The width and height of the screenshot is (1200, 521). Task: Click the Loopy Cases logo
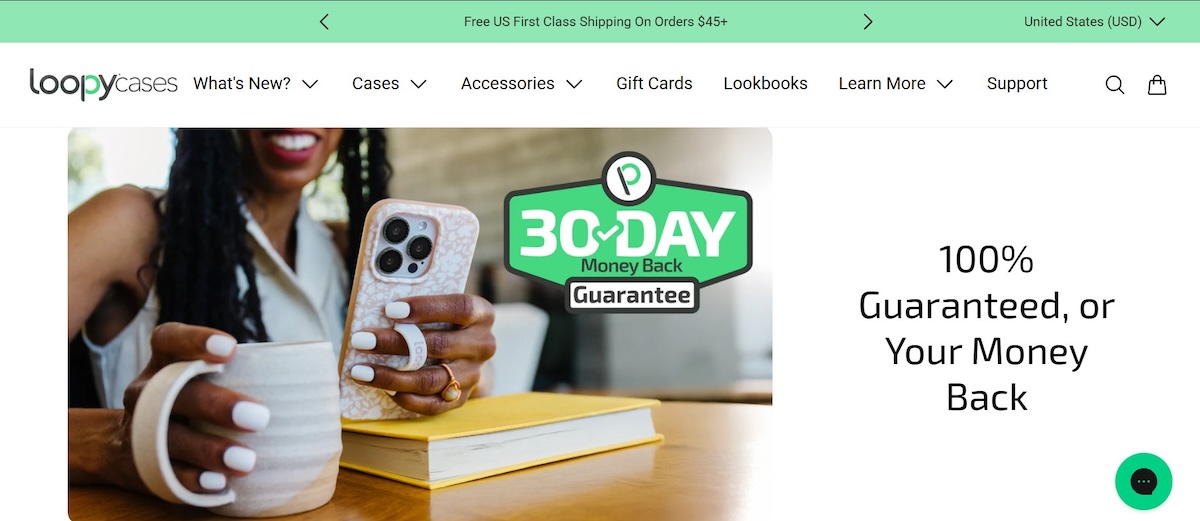(x=104, y=84)
